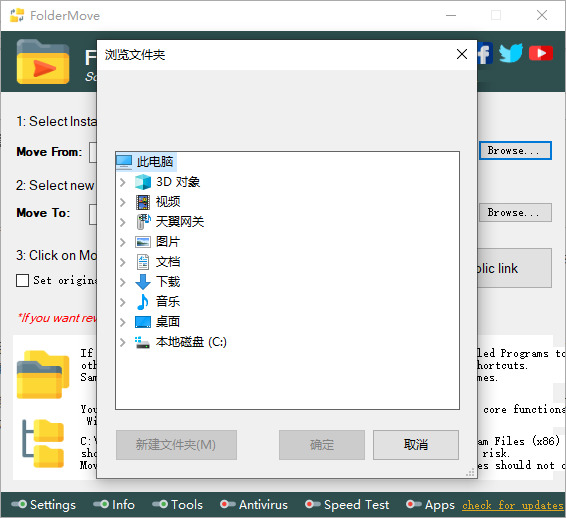Open the check for updates link

coord(513,505)
